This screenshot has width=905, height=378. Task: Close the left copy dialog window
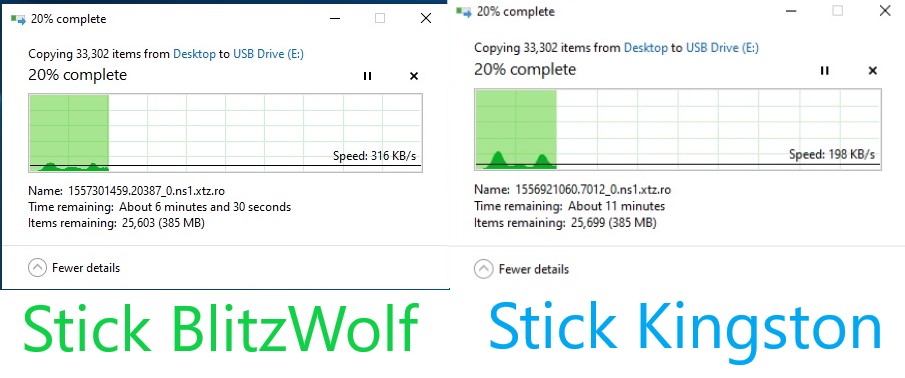click(426, 18)
